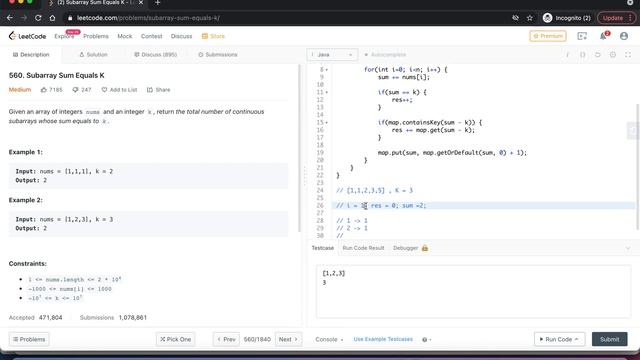Click Pick One random problem
Screen dimensions: 640x360
click(176, 340)
